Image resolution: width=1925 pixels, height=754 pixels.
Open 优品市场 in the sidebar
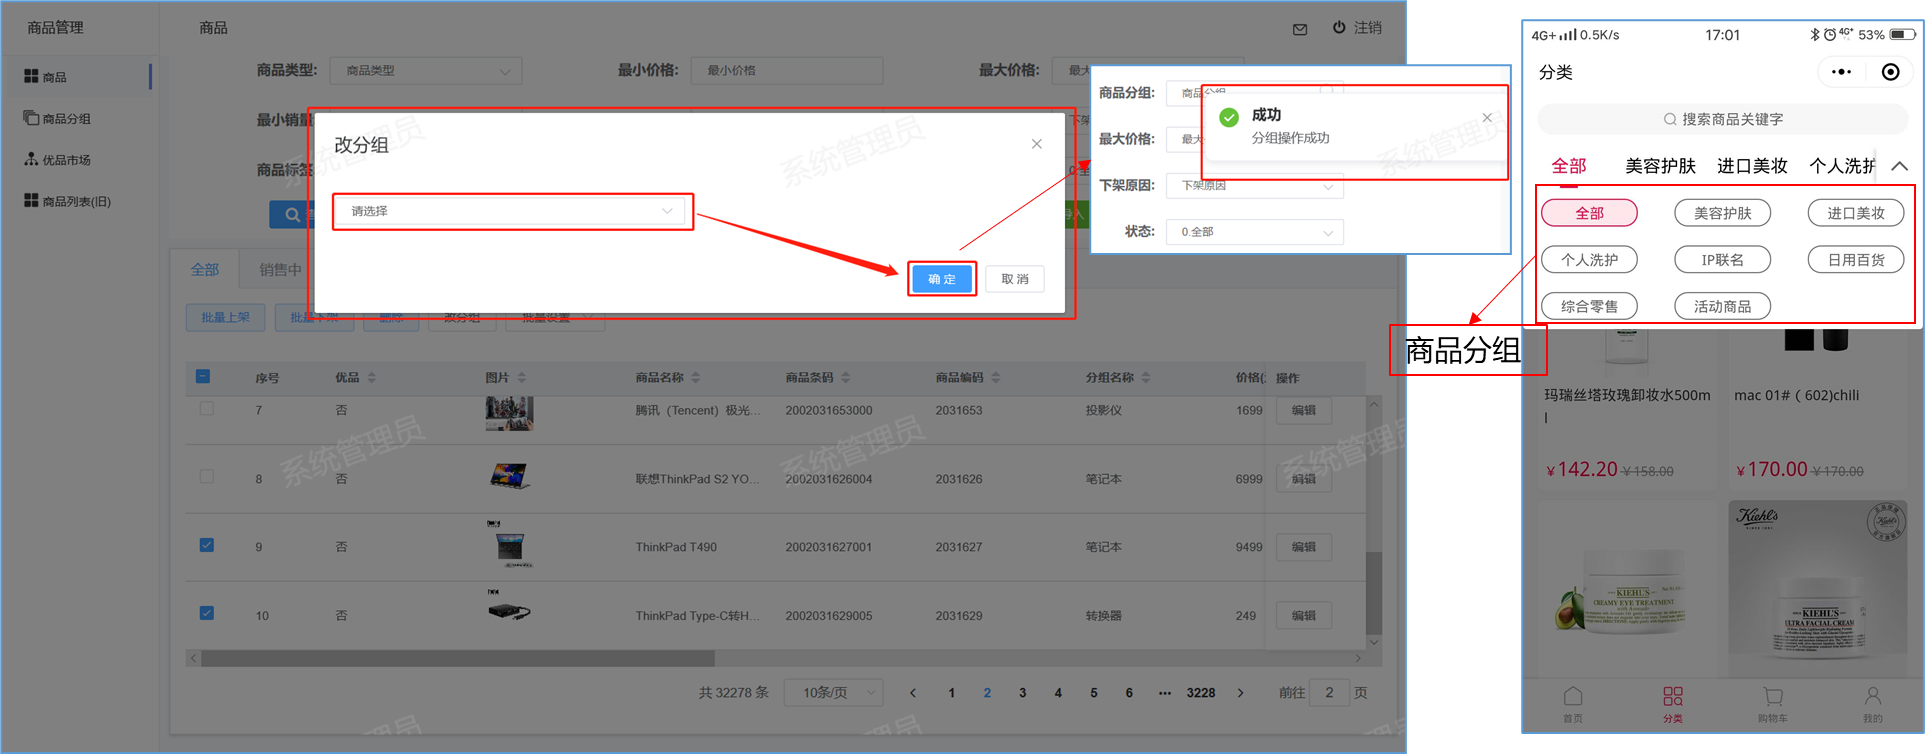[x=66, y=160]
